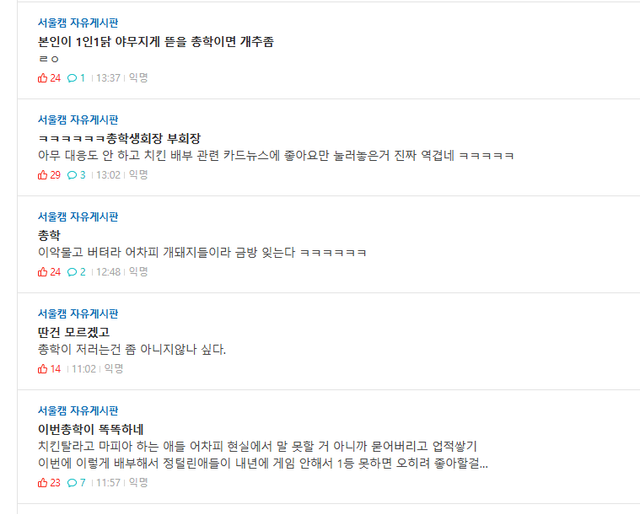Click thumbs-up icon on the 12:48 post
Viewport: 640px width, 514px height.
[43, 272]
